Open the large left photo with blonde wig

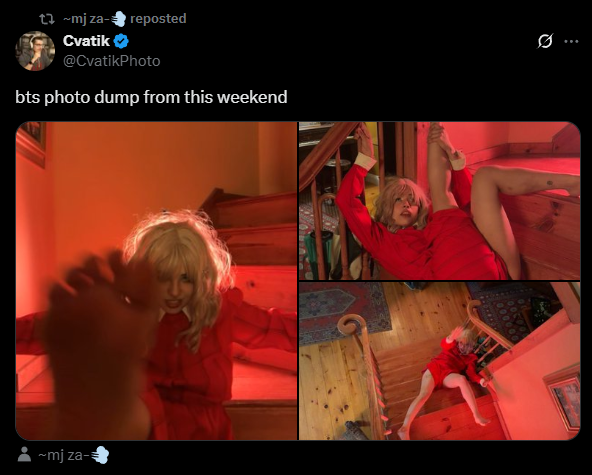coord(156,281)
